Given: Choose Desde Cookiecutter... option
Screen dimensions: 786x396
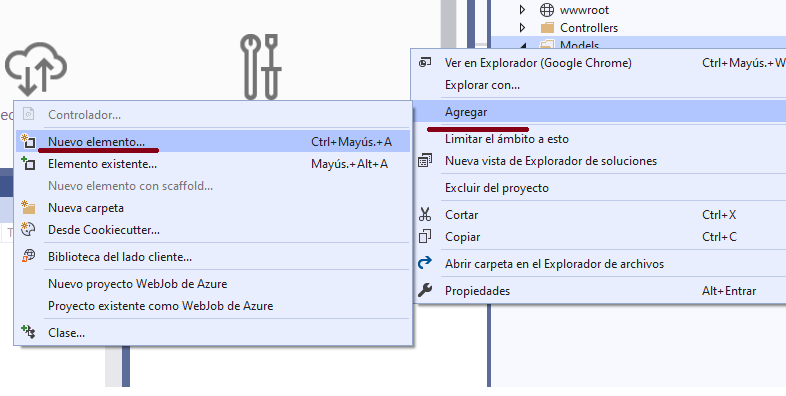Looking at the screenshot, I should (x=213, y=230).
